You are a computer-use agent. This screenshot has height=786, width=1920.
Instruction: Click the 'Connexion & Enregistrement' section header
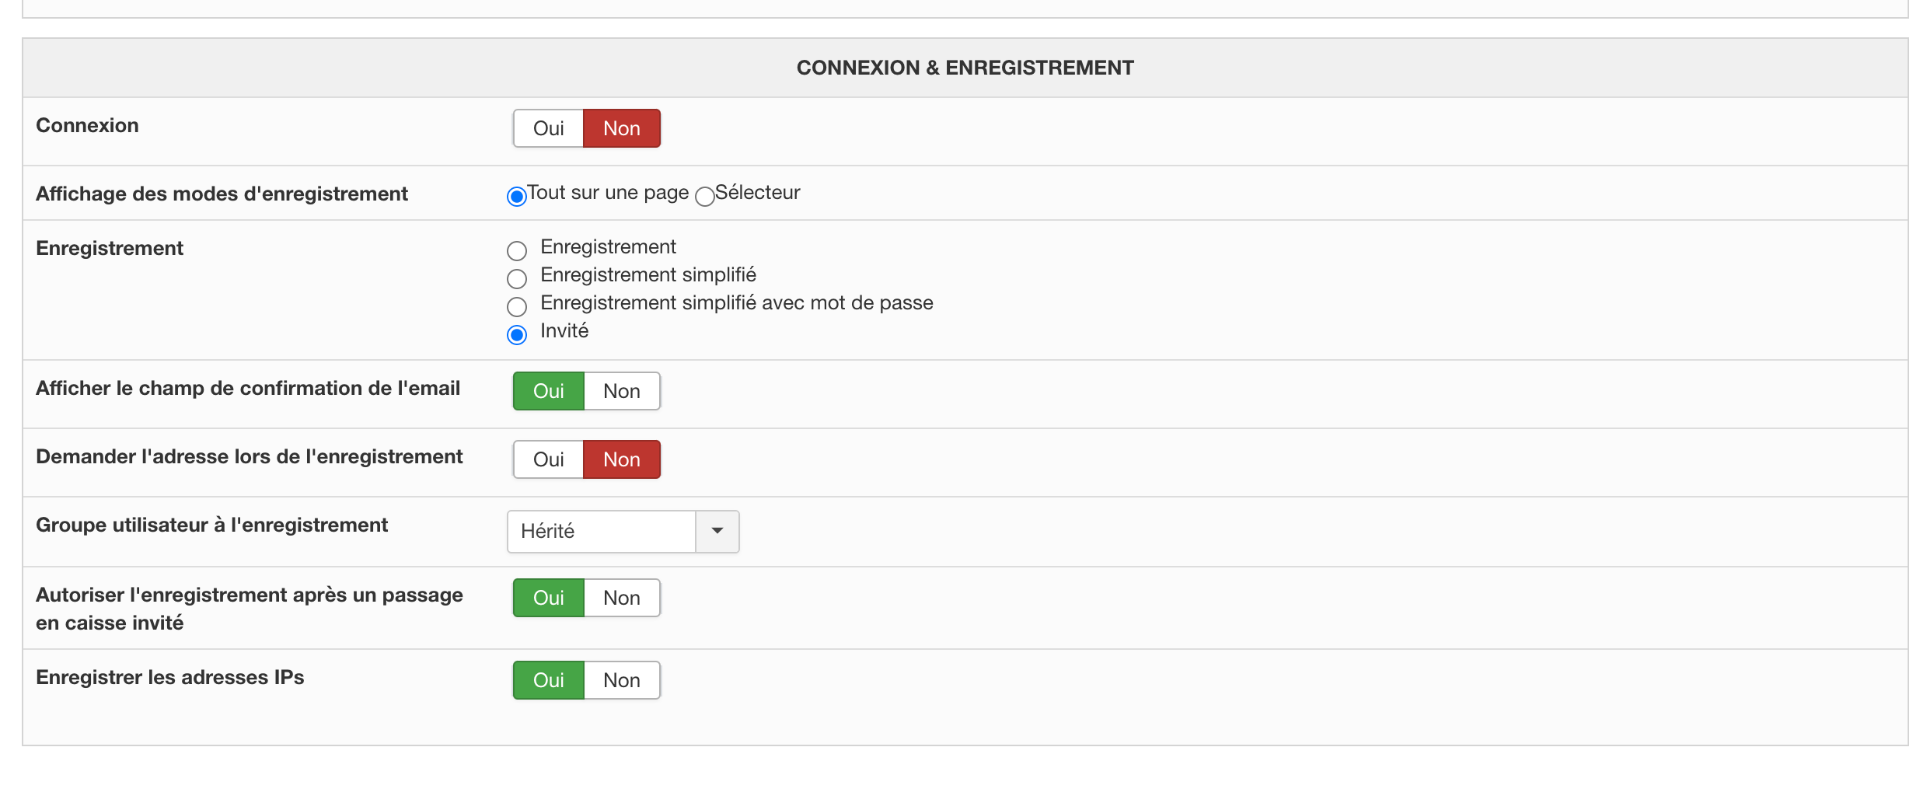pyautogui.click(x=964, y=68)
